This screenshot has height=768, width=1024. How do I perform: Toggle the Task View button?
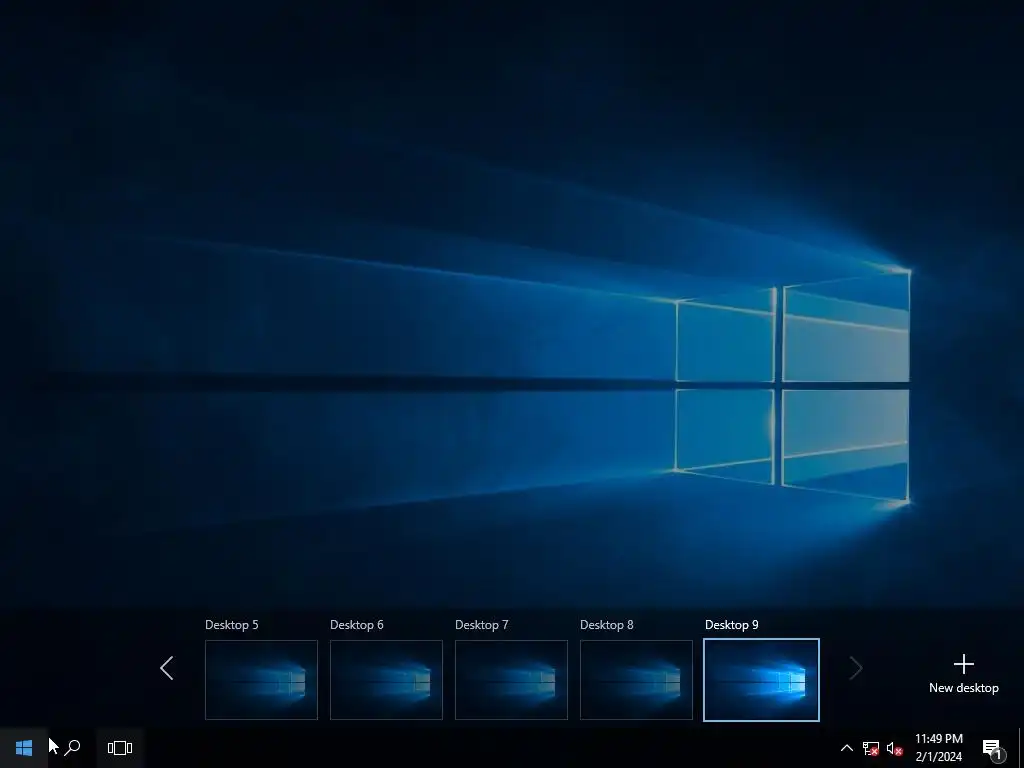click(120, 748)
